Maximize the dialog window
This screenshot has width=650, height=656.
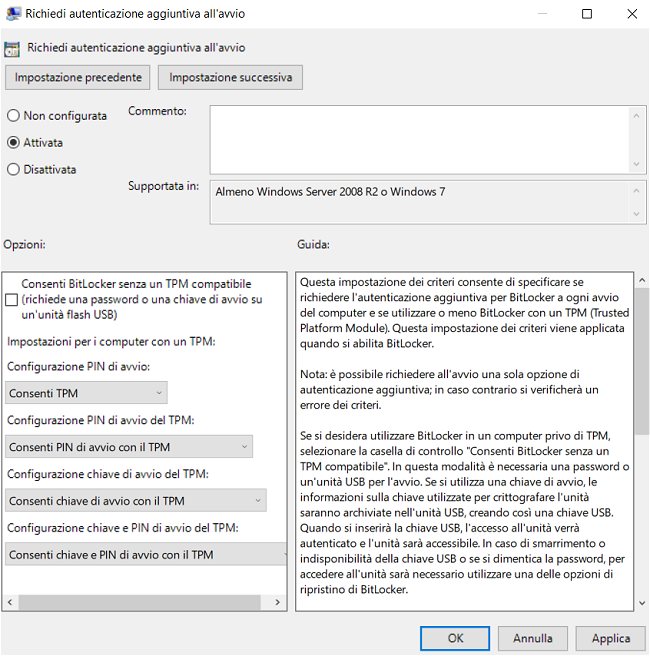click(586, 14)
